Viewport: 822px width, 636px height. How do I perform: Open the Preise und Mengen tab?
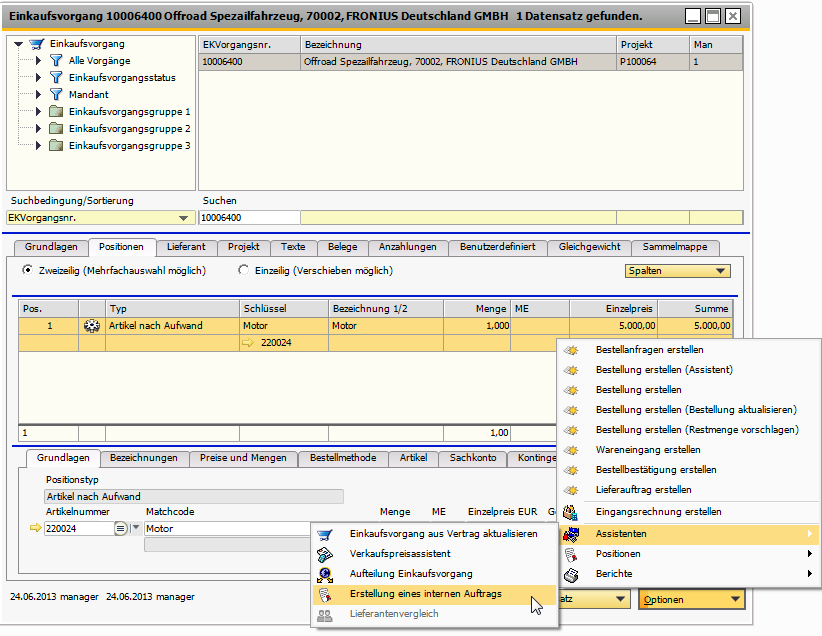pos(242,458)
